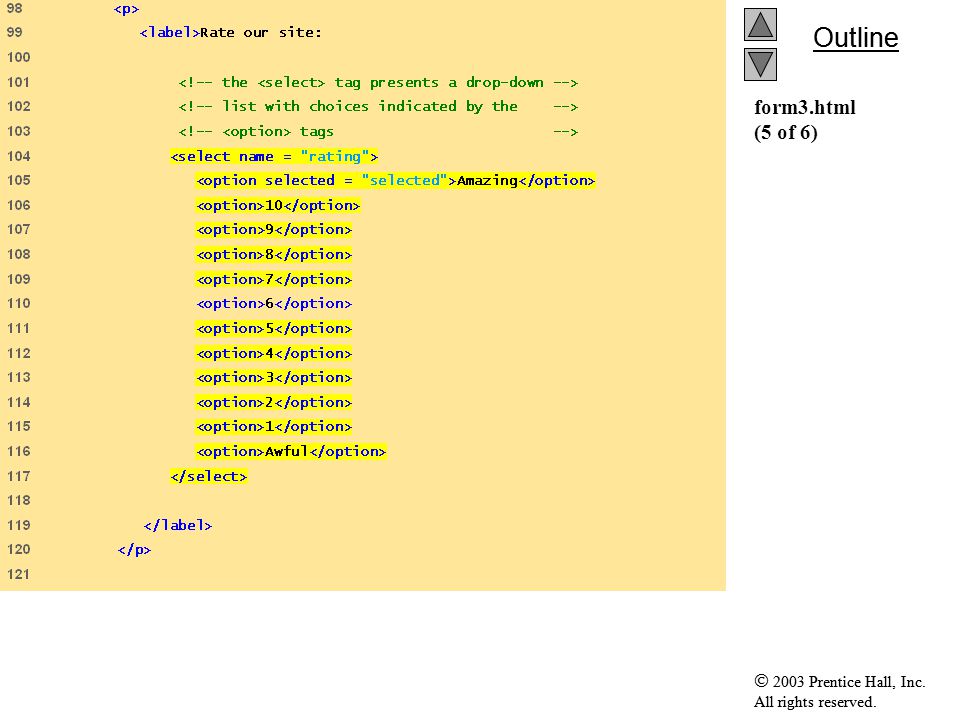Click the opening <p> tag
Screen dimensions: 960x720
coord(126,9)
